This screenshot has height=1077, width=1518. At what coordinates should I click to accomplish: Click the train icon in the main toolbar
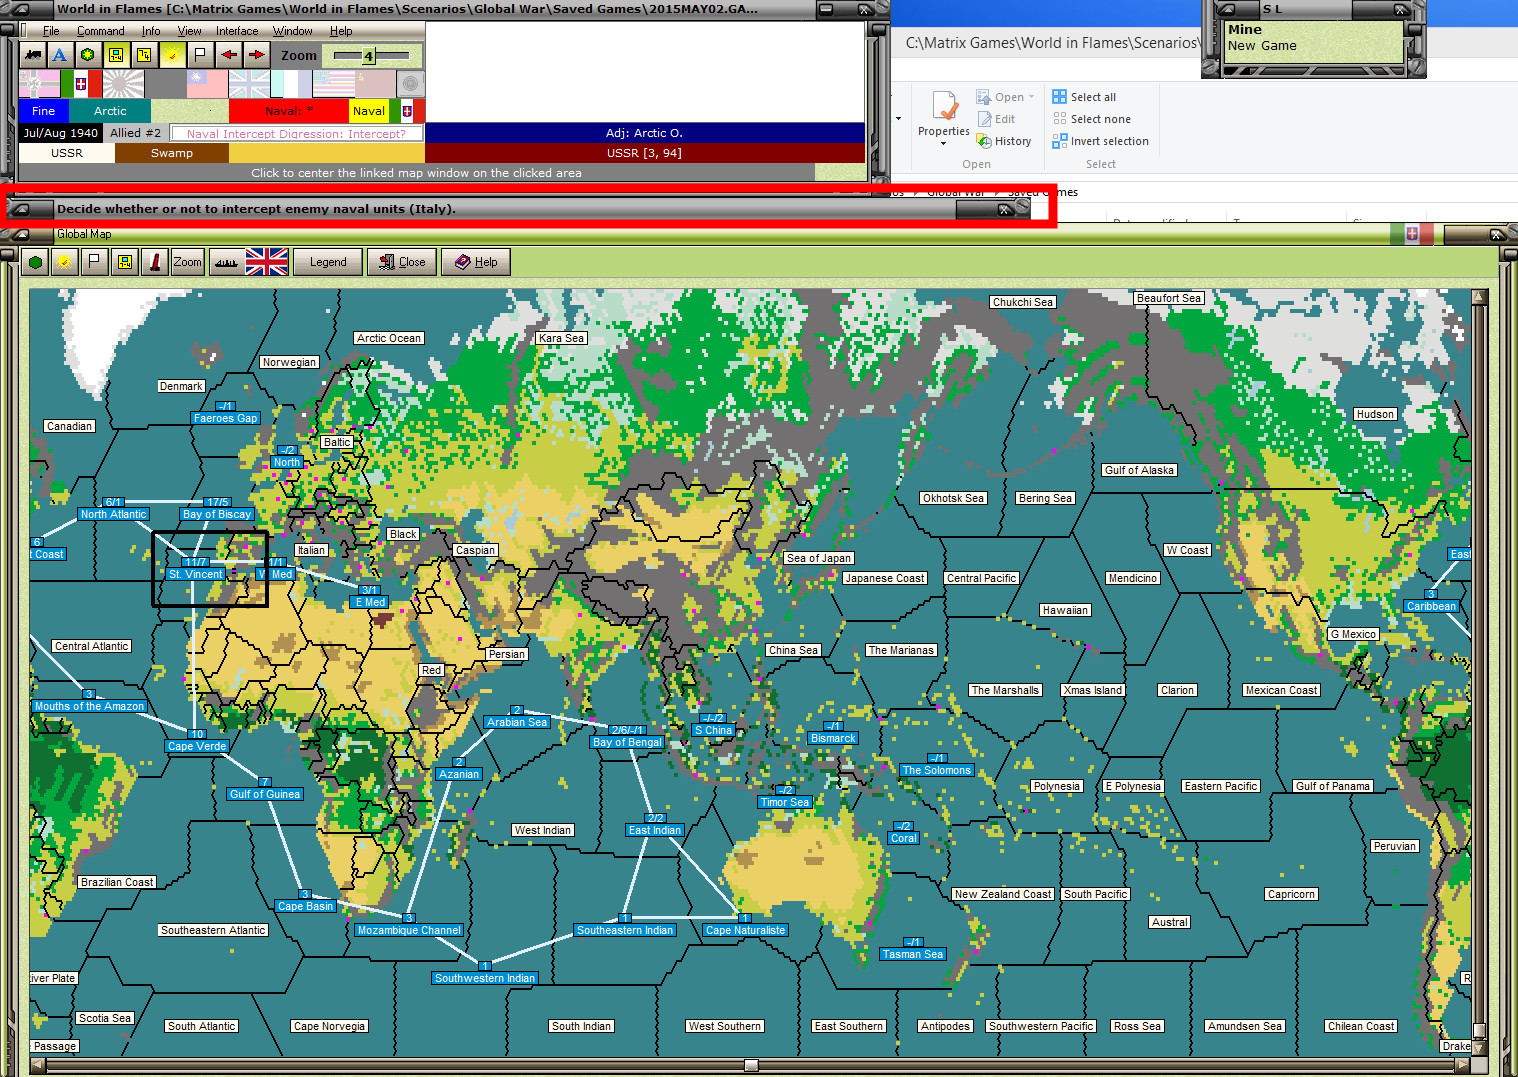tap(32, 55)
